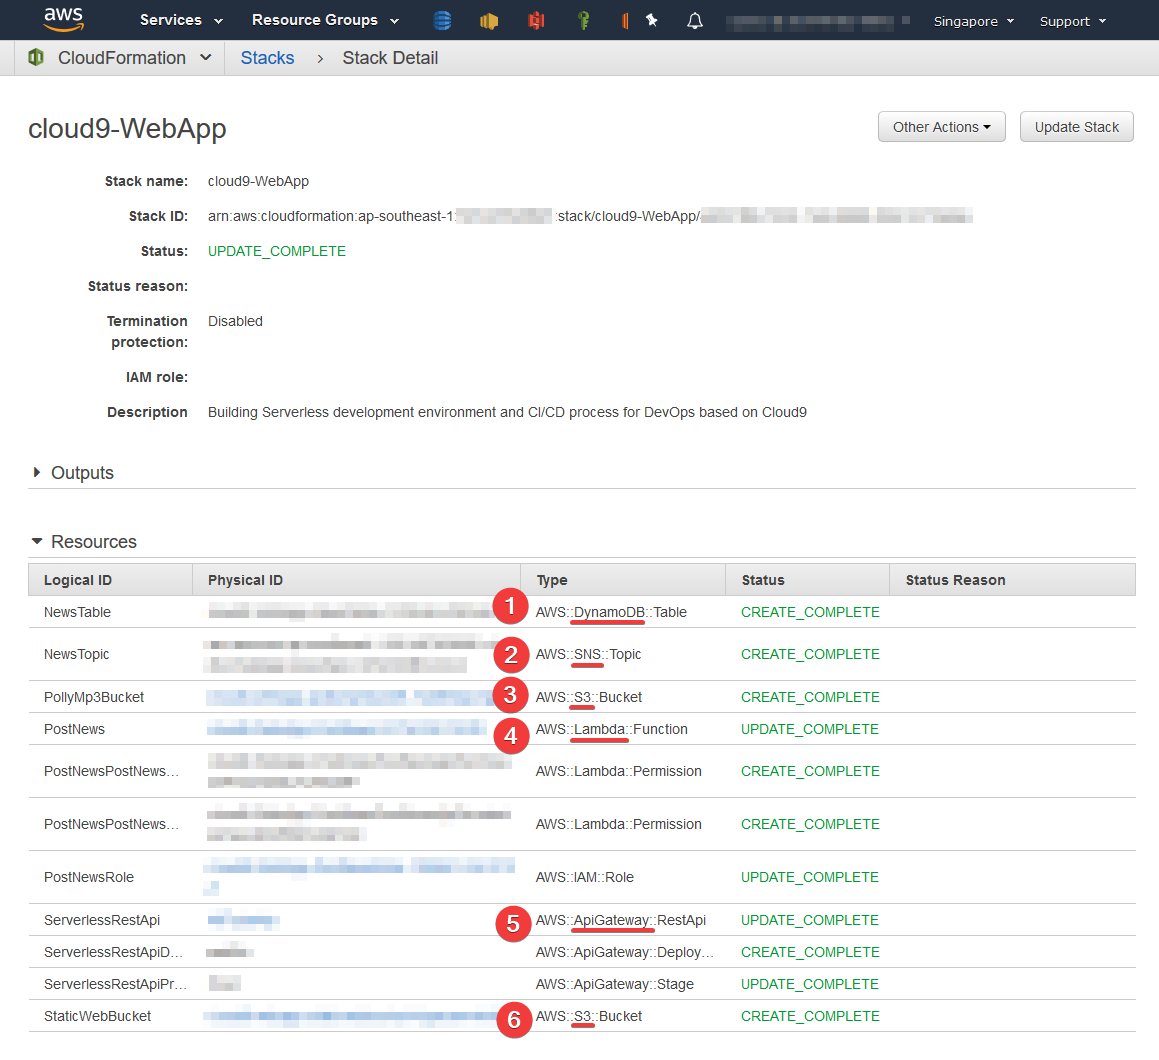This screenshot has height=1060, width=1159.
Task: Click the green CloudFormation service icon
Action: [35, 57]
